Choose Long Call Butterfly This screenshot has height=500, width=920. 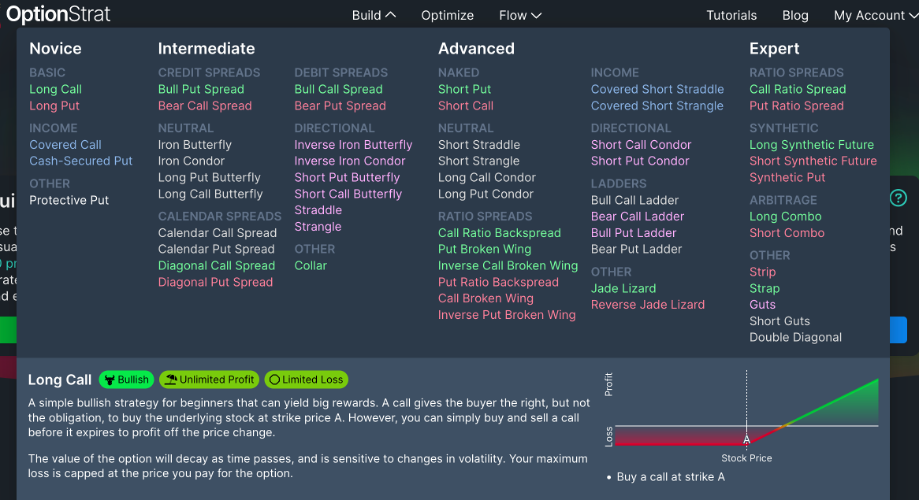(210, 194)
